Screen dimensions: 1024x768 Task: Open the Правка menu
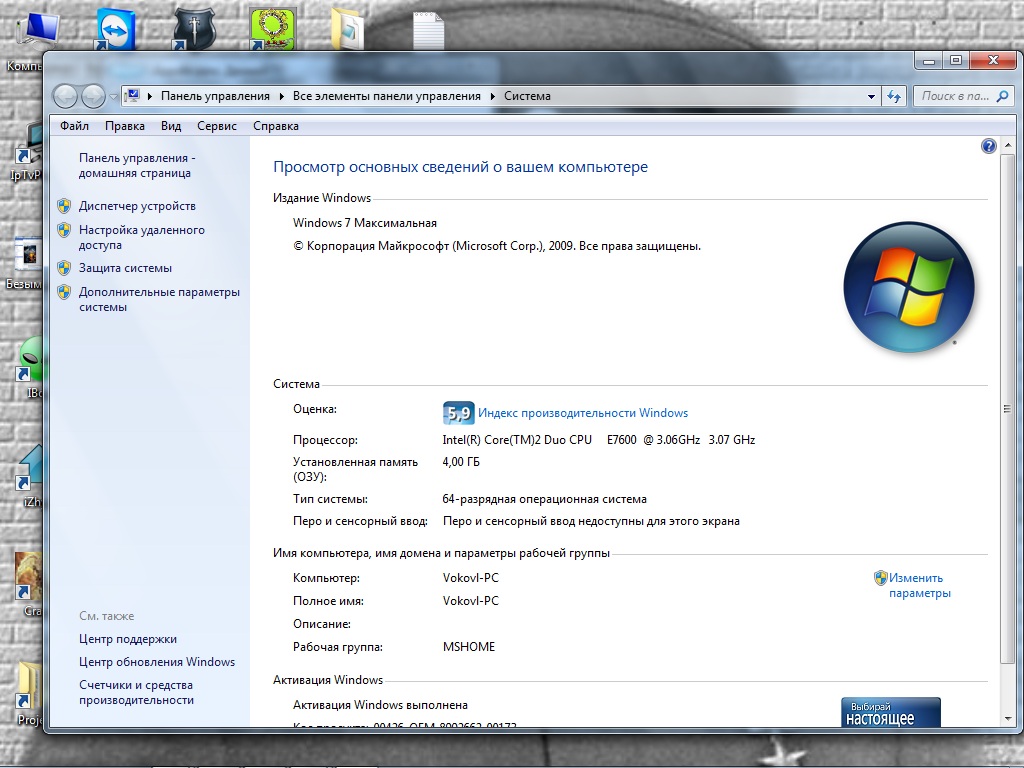[125, 126]
